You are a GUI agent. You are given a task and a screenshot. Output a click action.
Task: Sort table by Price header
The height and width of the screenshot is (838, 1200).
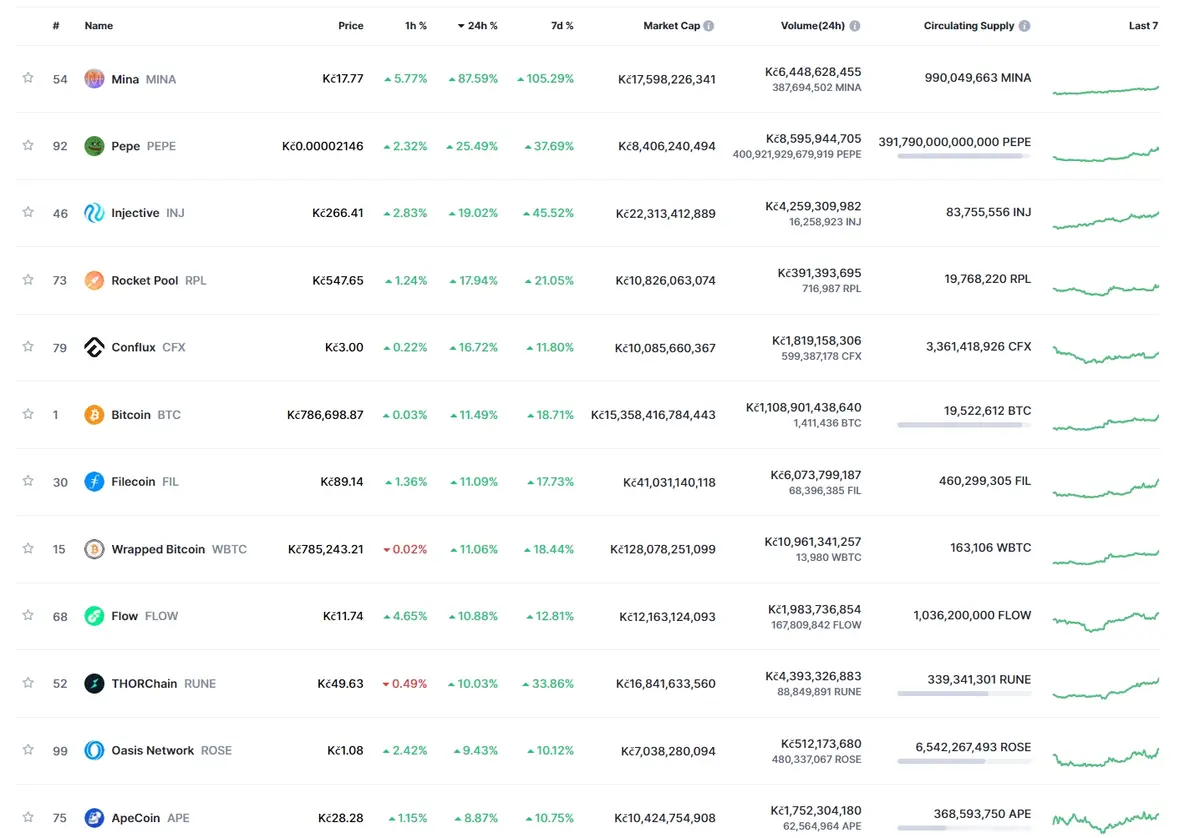pyautogui.click(x=351, y=26)
